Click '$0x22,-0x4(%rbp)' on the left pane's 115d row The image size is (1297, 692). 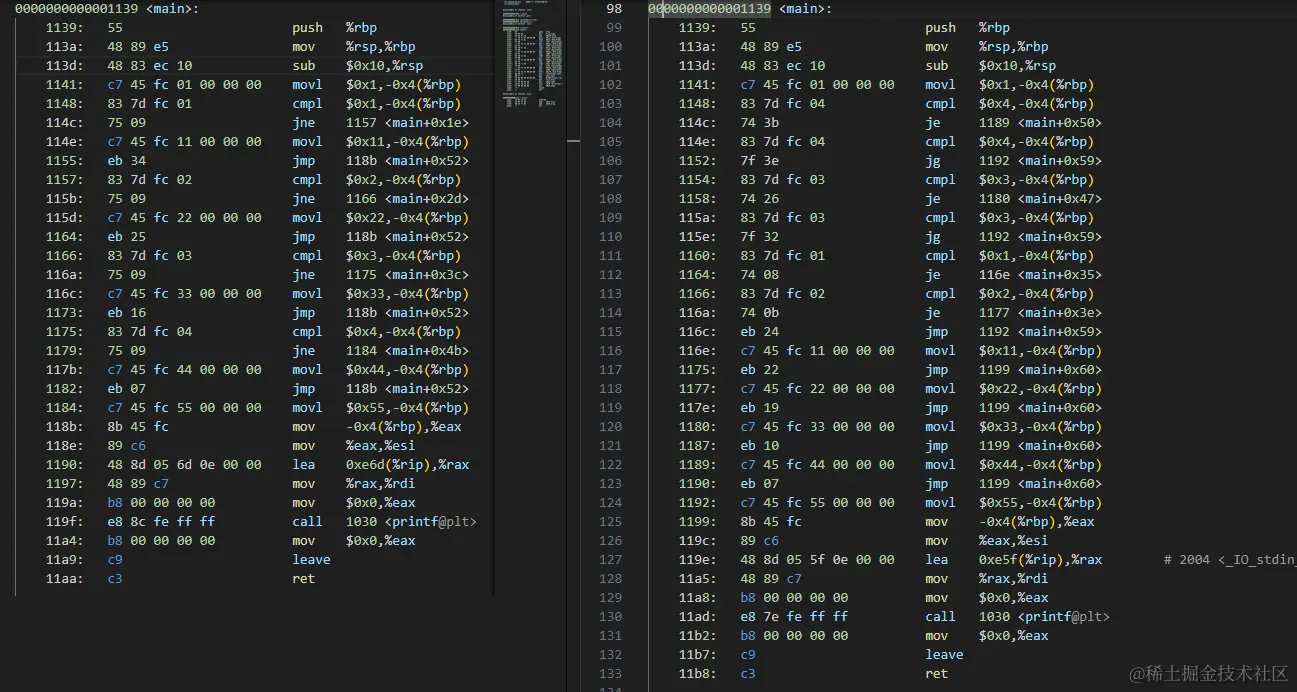(407, 218)
